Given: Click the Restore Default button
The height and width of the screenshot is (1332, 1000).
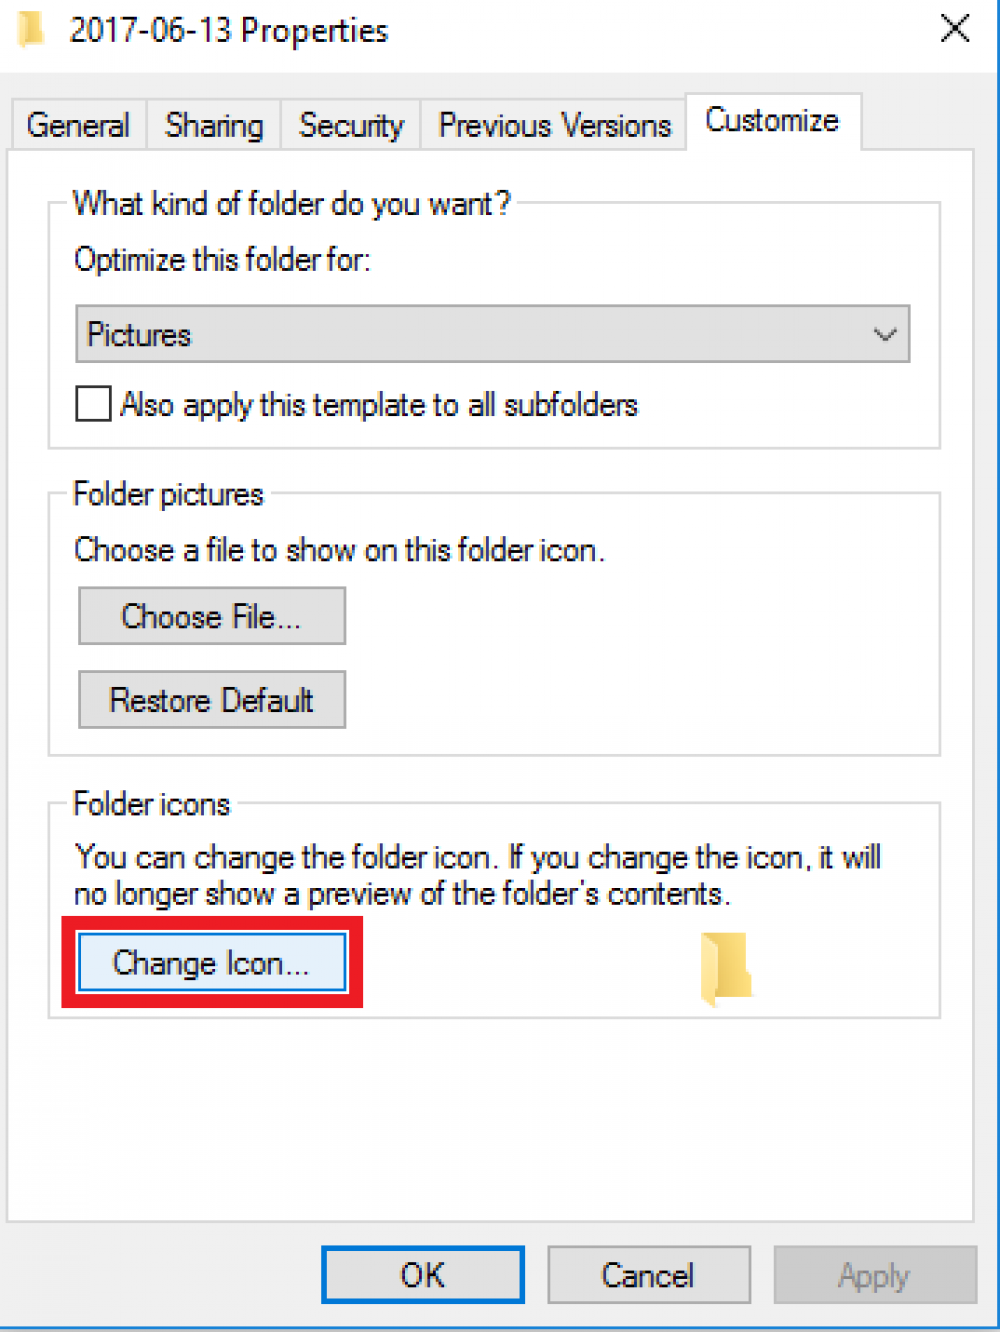Looking at the screenshot, I should (x=212, y=700).
